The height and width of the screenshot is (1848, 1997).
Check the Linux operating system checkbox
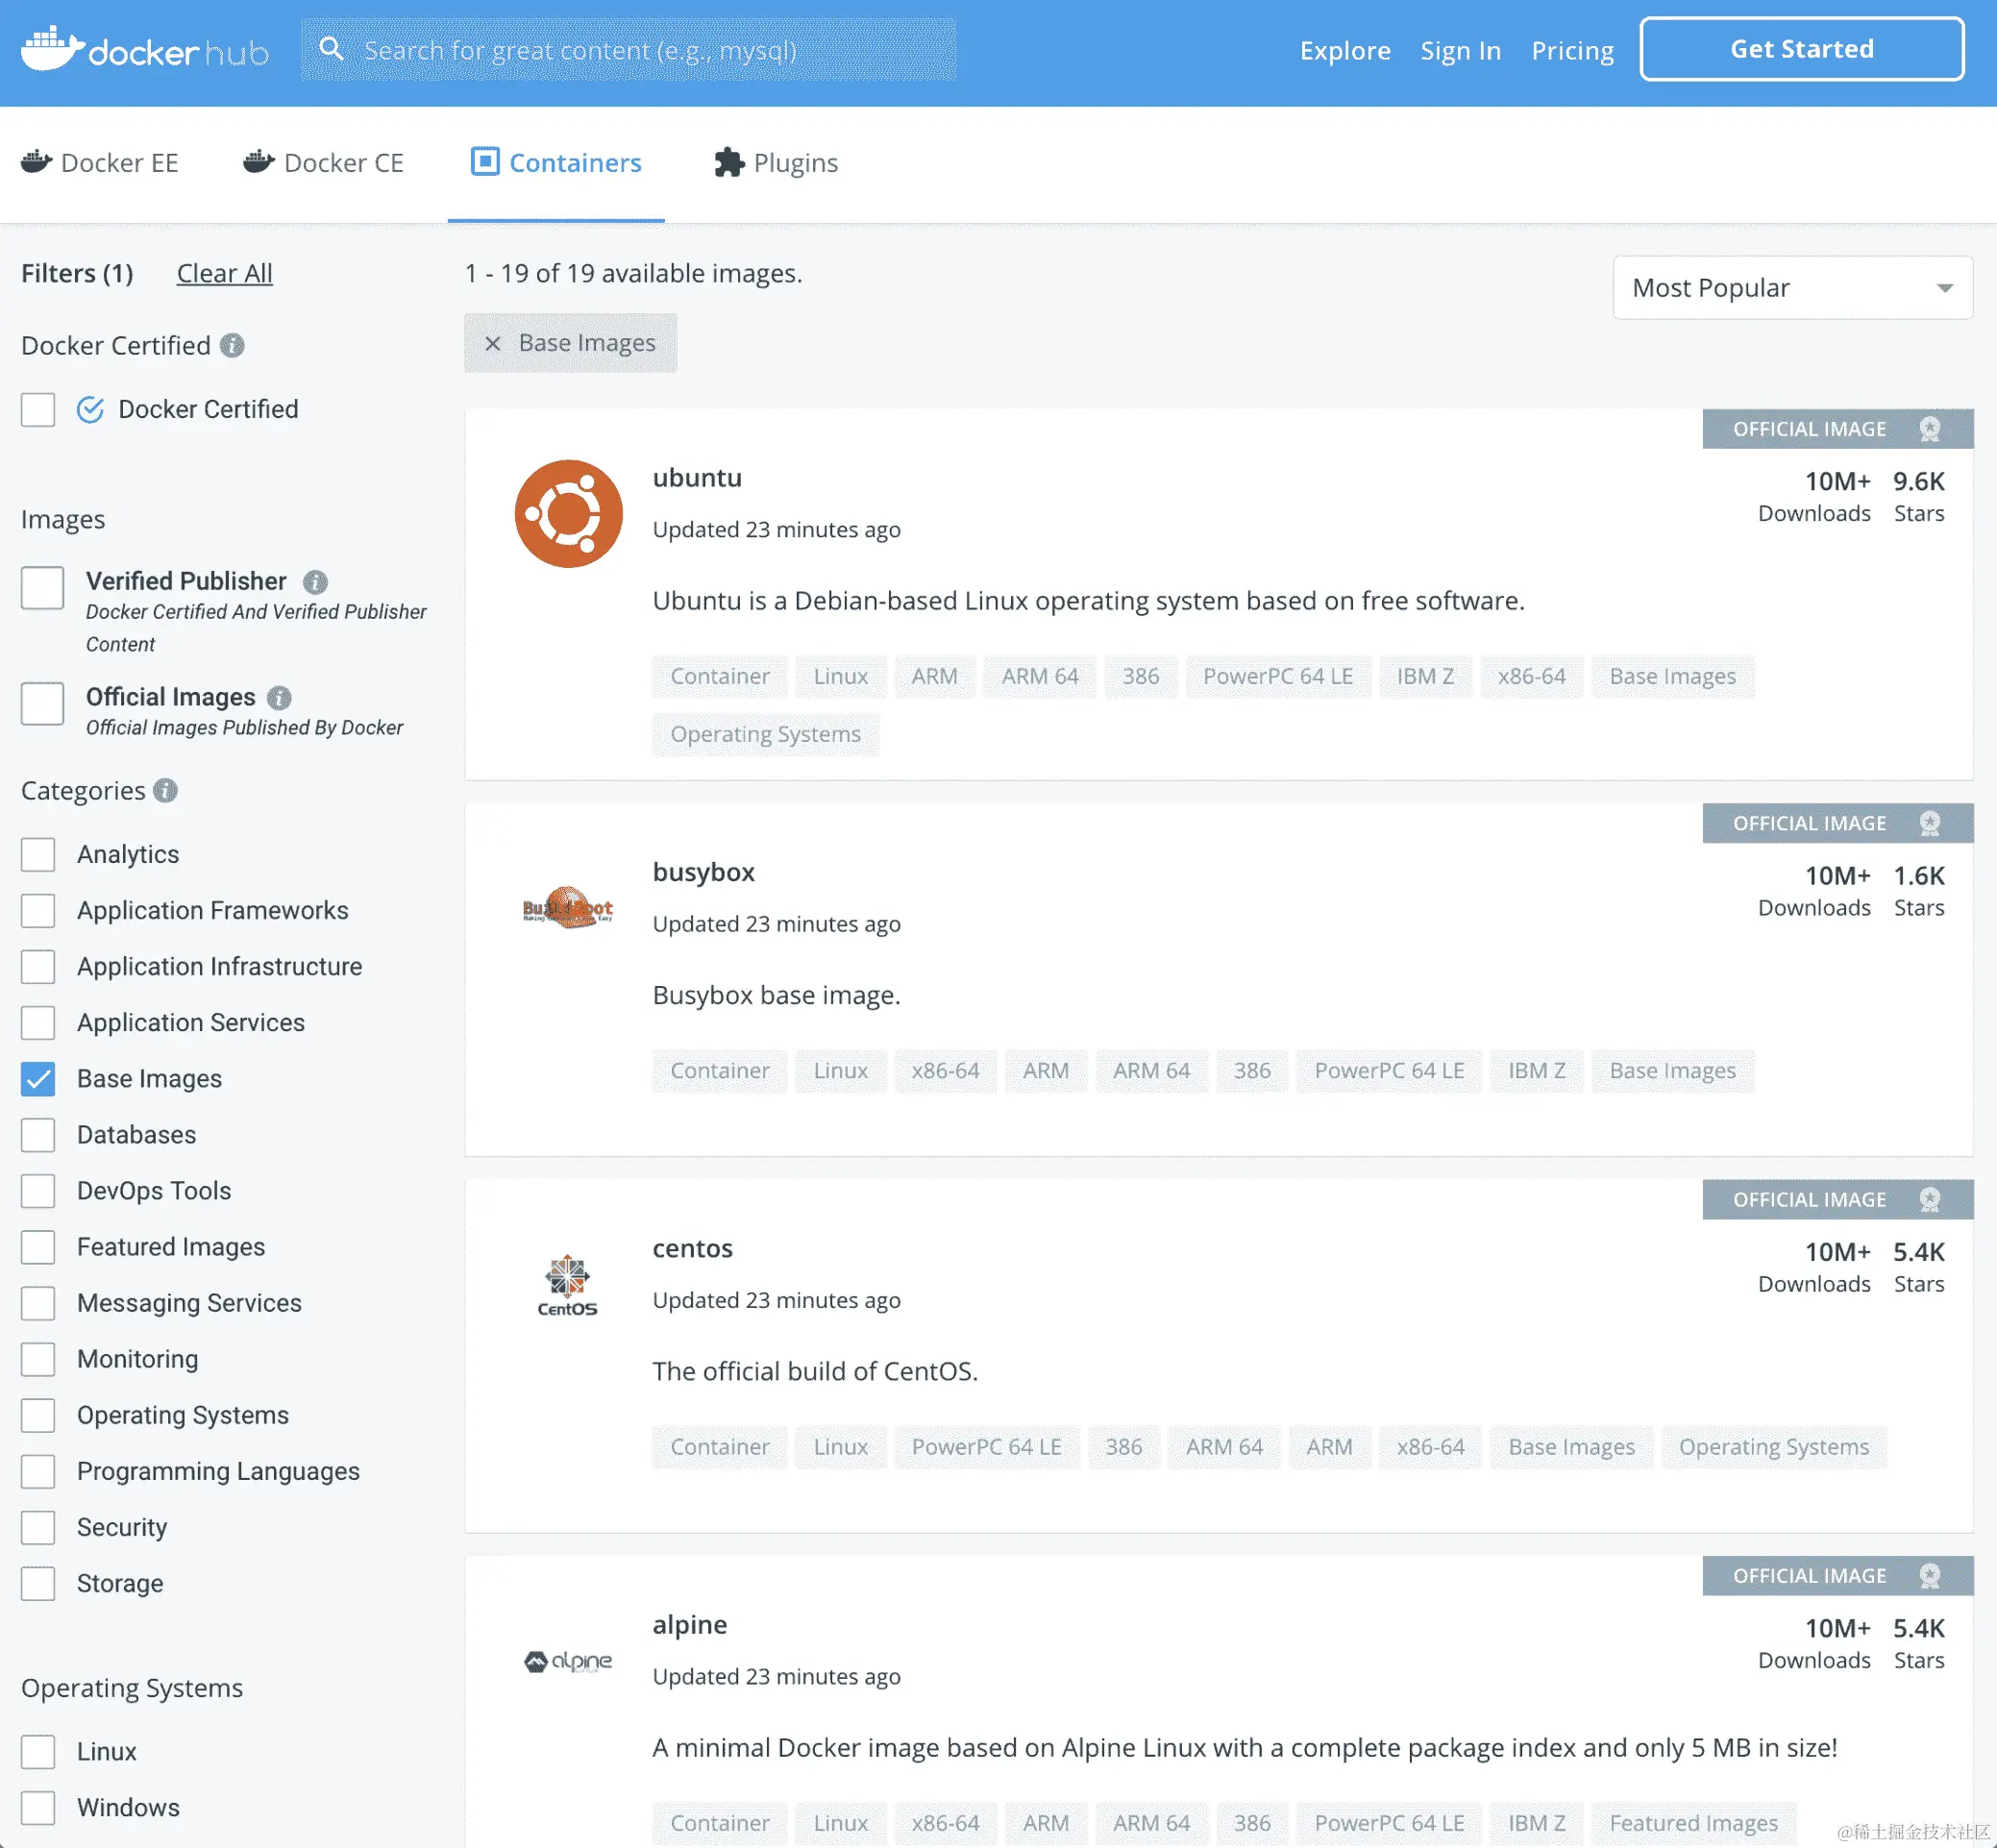38,1752
